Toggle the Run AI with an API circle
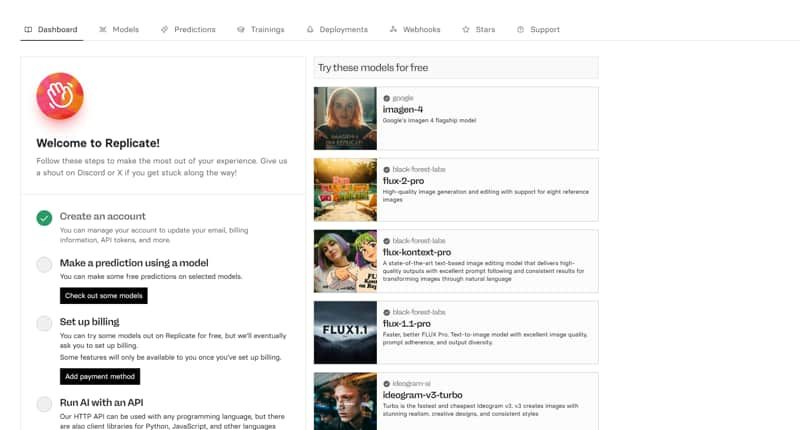800x430 pixels. 44,404
